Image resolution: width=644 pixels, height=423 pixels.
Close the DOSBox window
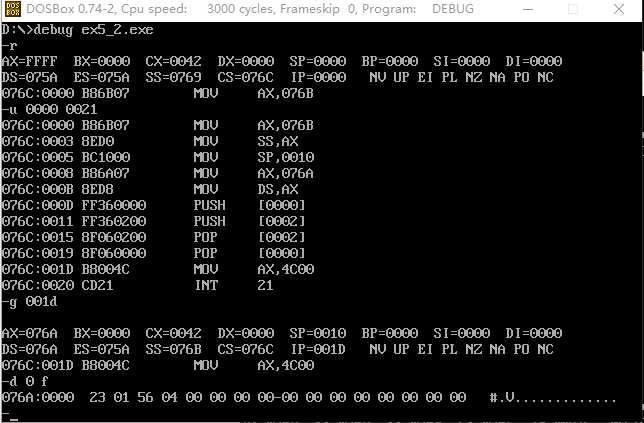(x=619, y=9)
